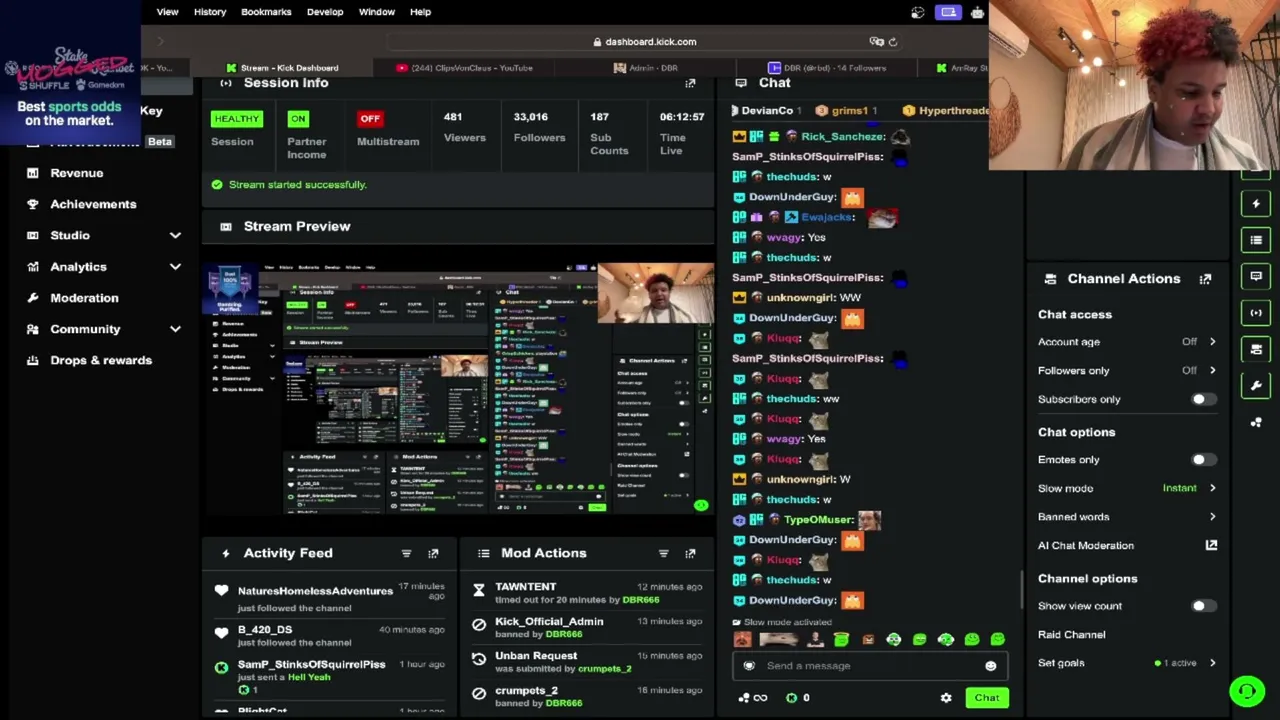Open the View menu

167,12
